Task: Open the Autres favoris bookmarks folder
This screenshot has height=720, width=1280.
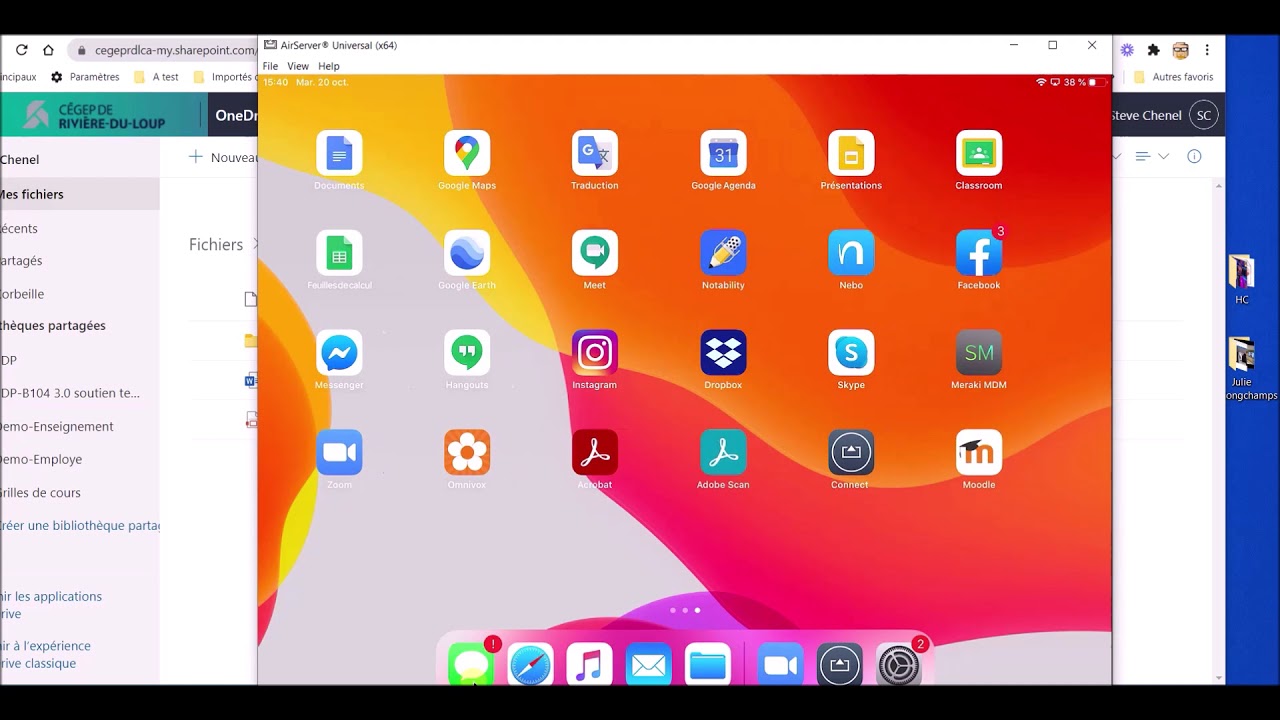Action: 1174,77
